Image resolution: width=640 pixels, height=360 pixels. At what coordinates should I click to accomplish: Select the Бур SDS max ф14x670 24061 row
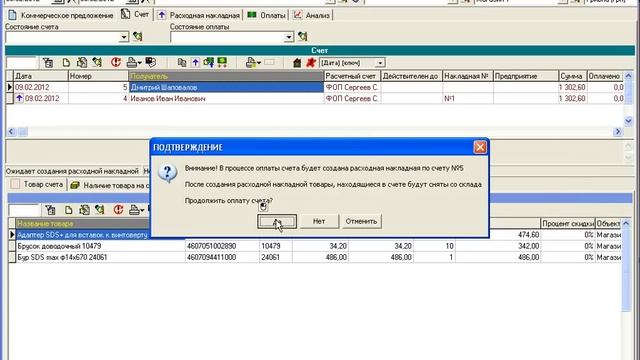click(315, 257)
